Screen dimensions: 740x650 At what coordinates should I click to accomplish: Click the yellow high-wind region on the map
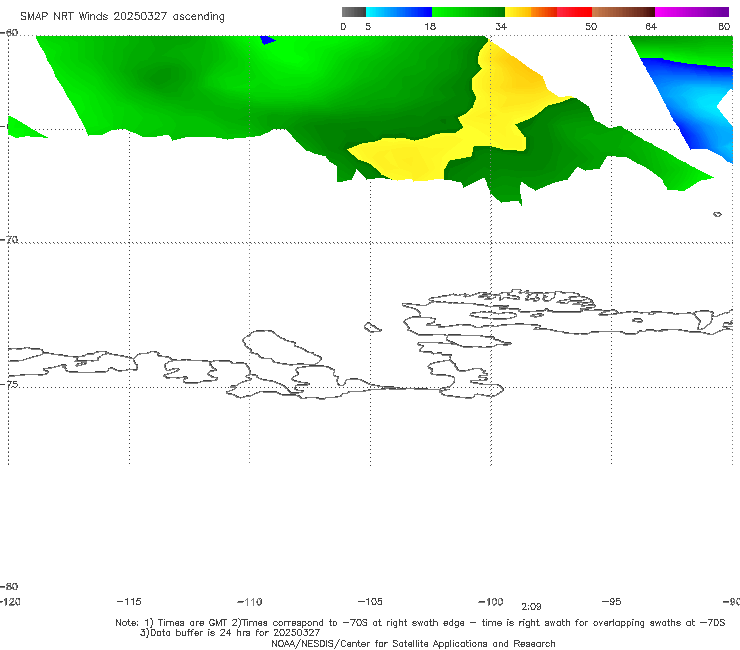[x=491, y=118]
